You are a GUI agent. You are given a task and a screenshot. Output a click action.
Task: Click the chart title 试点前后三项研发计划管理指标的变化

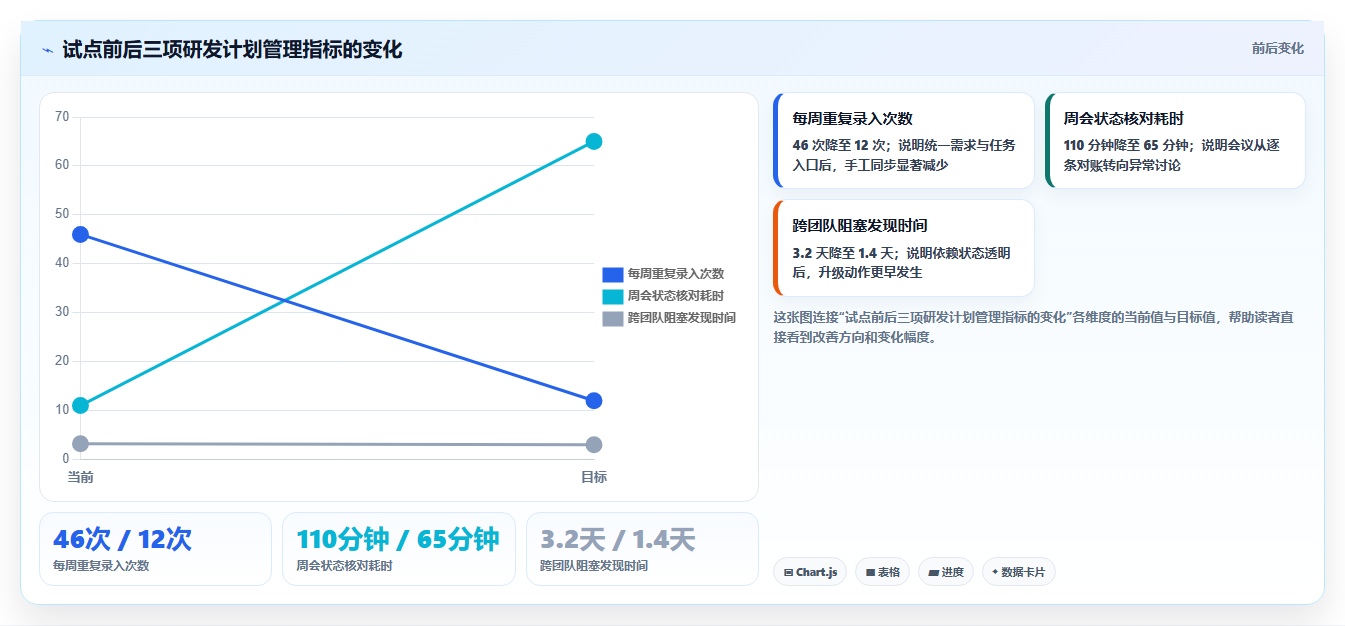point(232,50)
